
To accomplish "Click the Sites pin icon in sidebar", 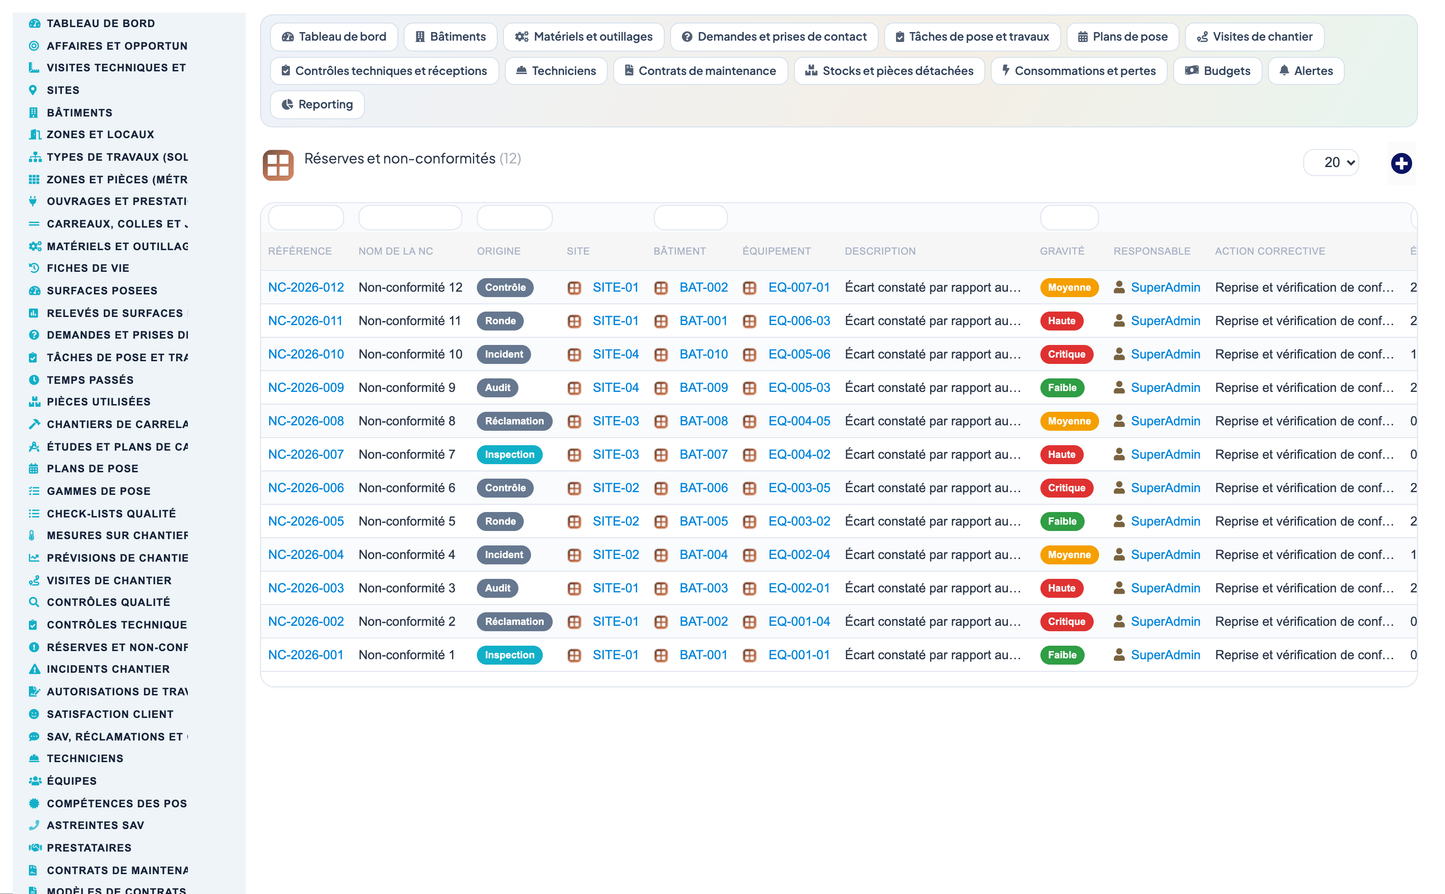I will pyautogui.click(x=34, y=90).
